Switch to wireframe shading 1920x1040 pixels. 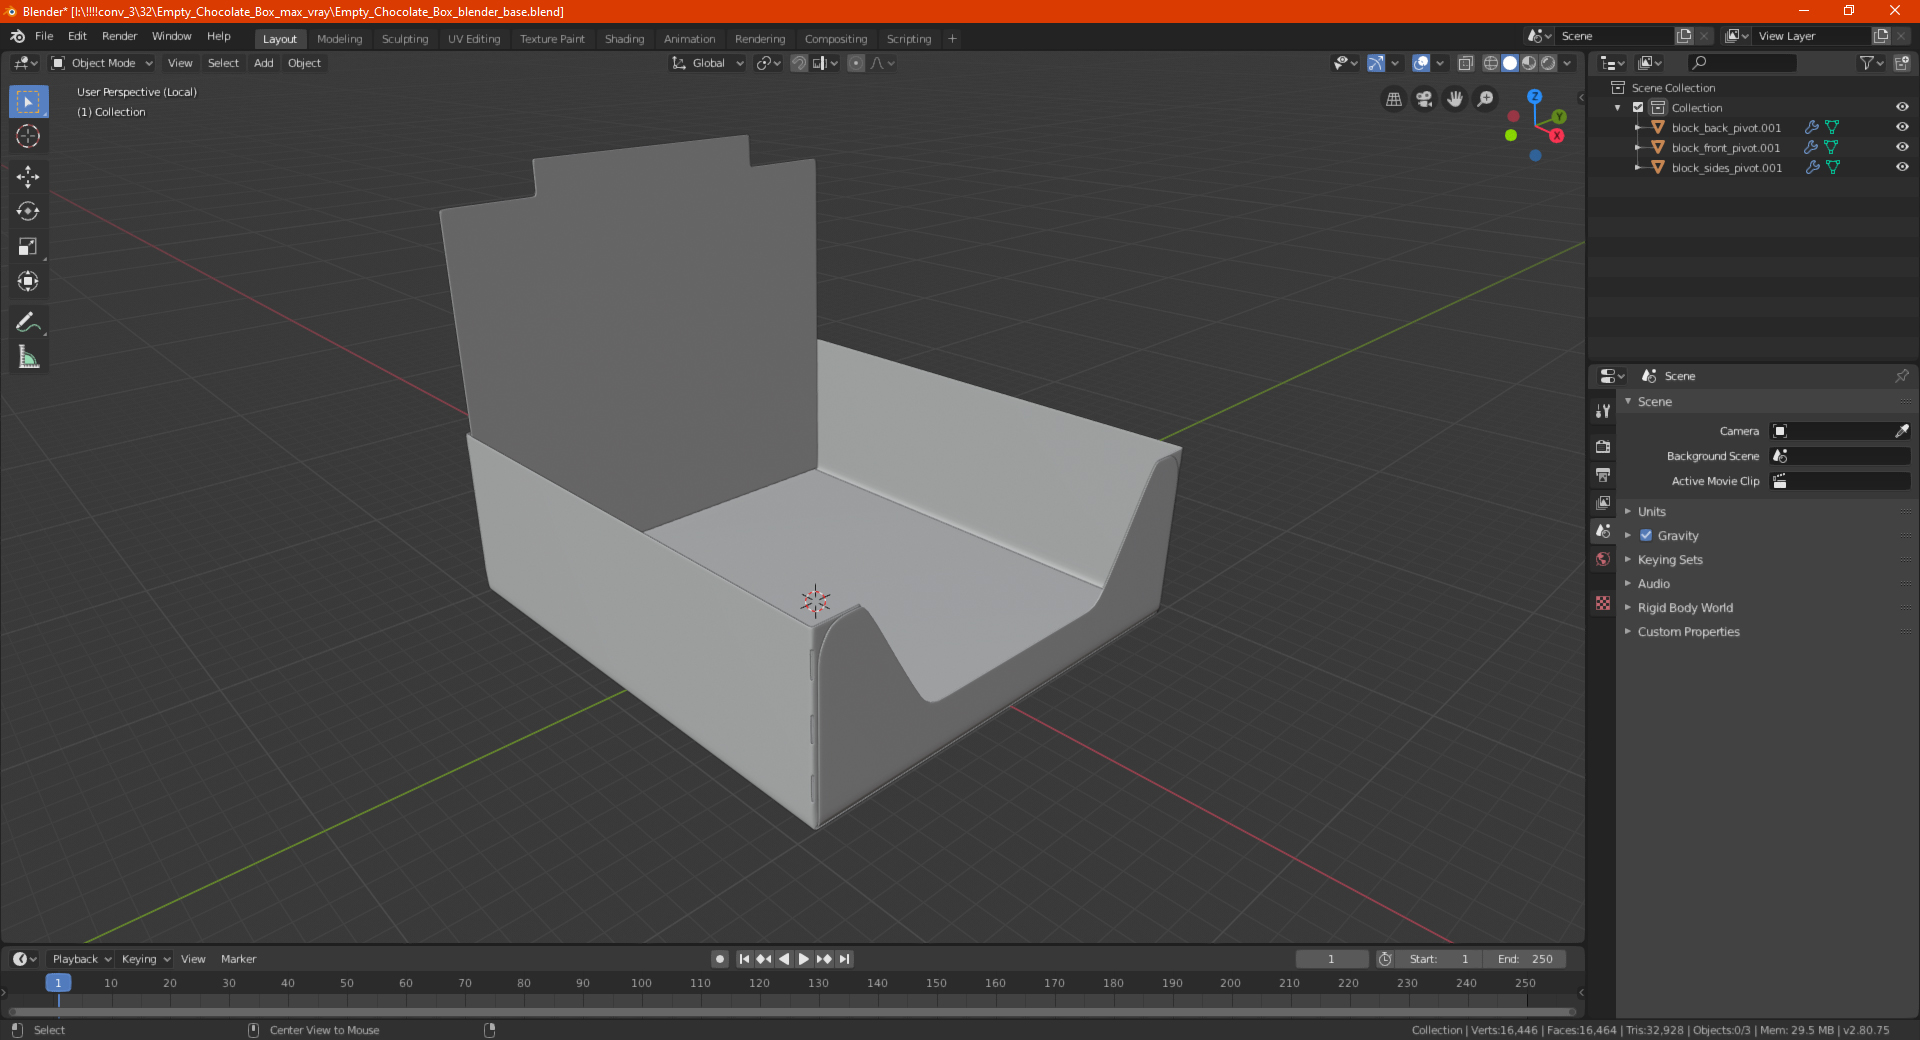coord(1491,63)
